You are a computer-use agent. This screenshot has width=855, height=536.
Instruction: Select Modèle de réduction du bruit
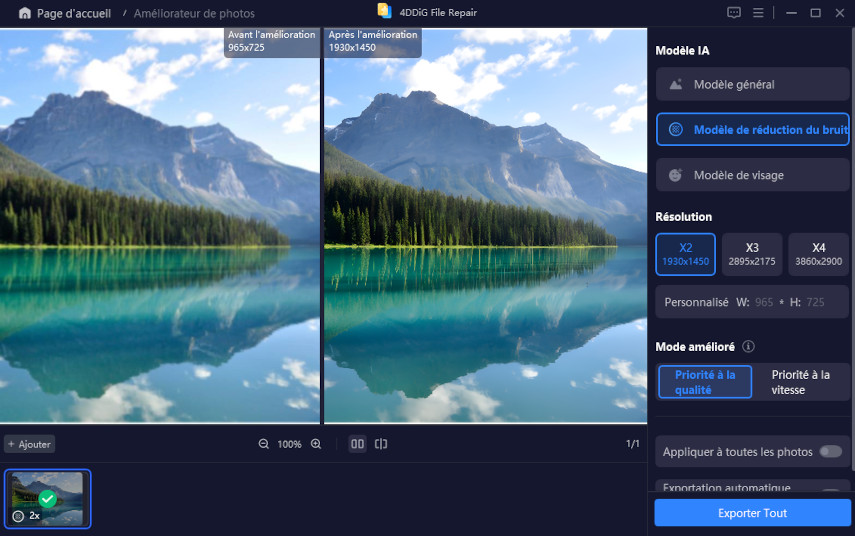[x=752, y=130]
